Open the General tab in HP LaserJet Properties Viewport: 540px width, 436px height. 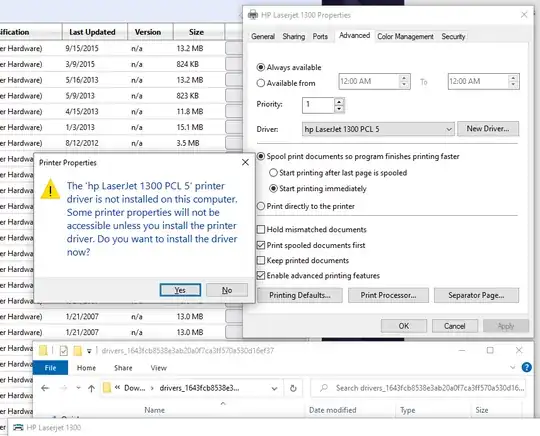click(x=263, y=36)
